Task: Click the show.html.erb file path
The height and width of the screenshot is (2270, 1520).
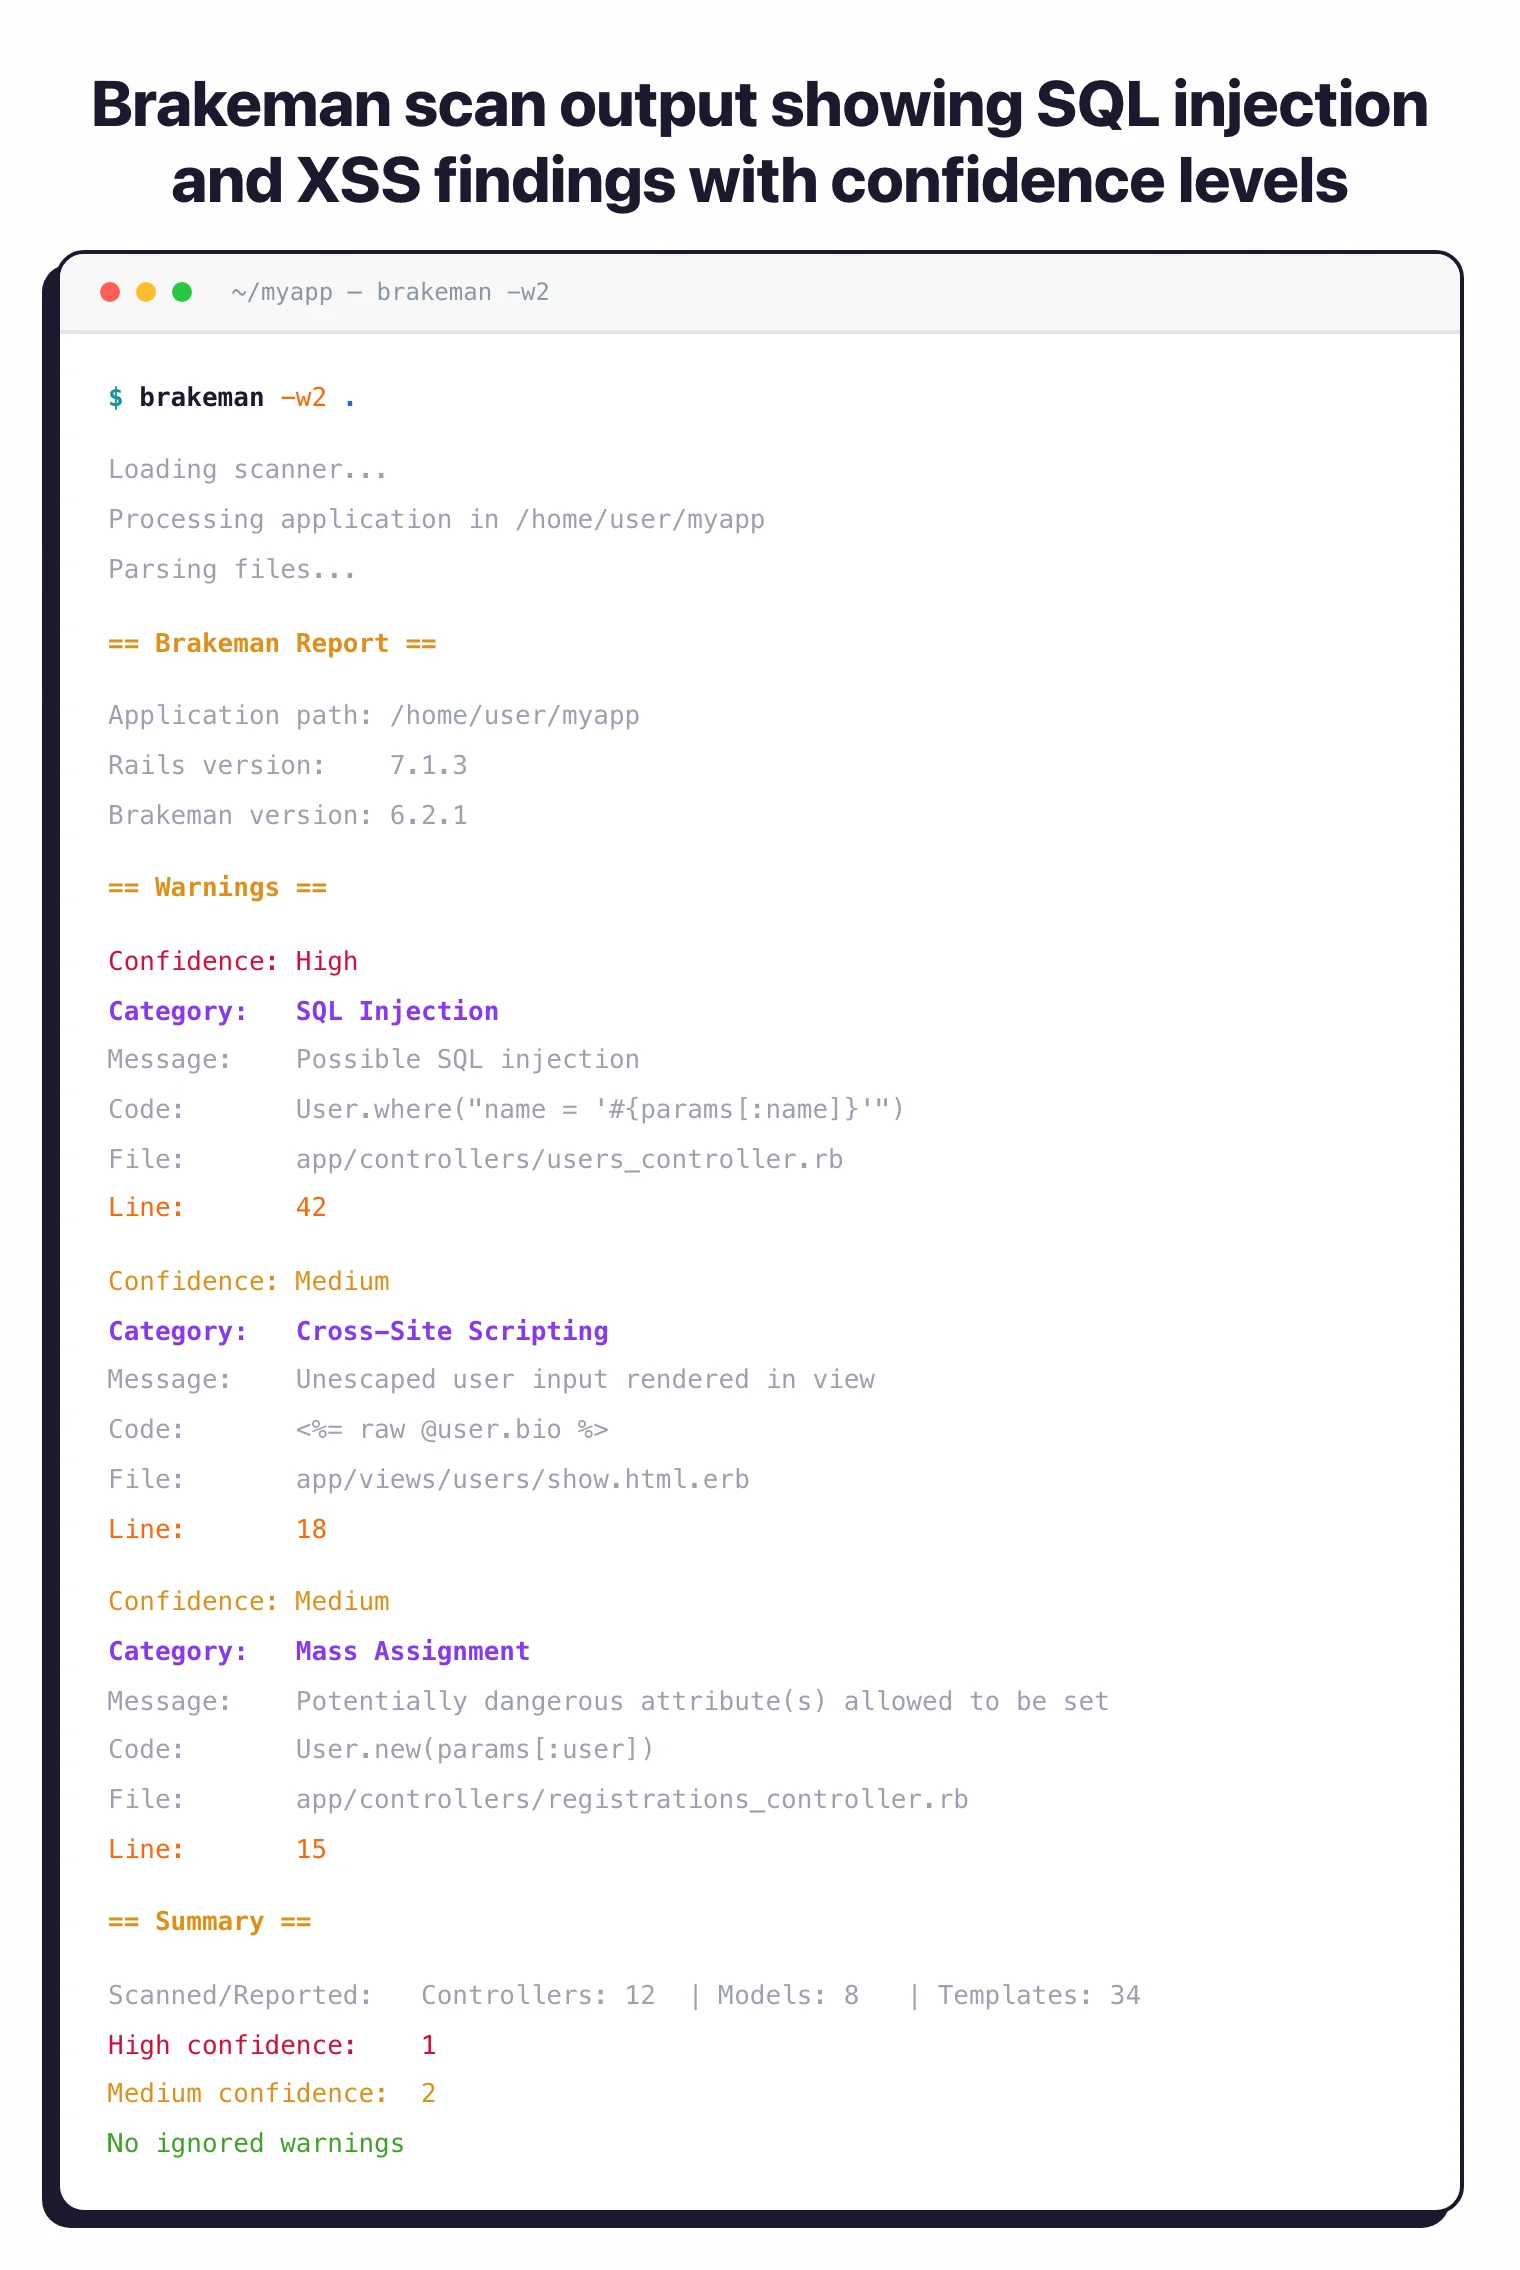Action: click(522, 1479)
